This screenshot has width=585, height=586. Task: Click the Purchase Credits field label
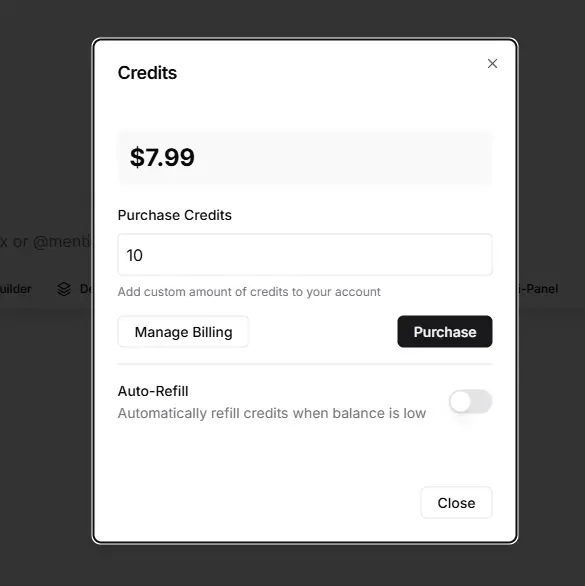(175, 215)
